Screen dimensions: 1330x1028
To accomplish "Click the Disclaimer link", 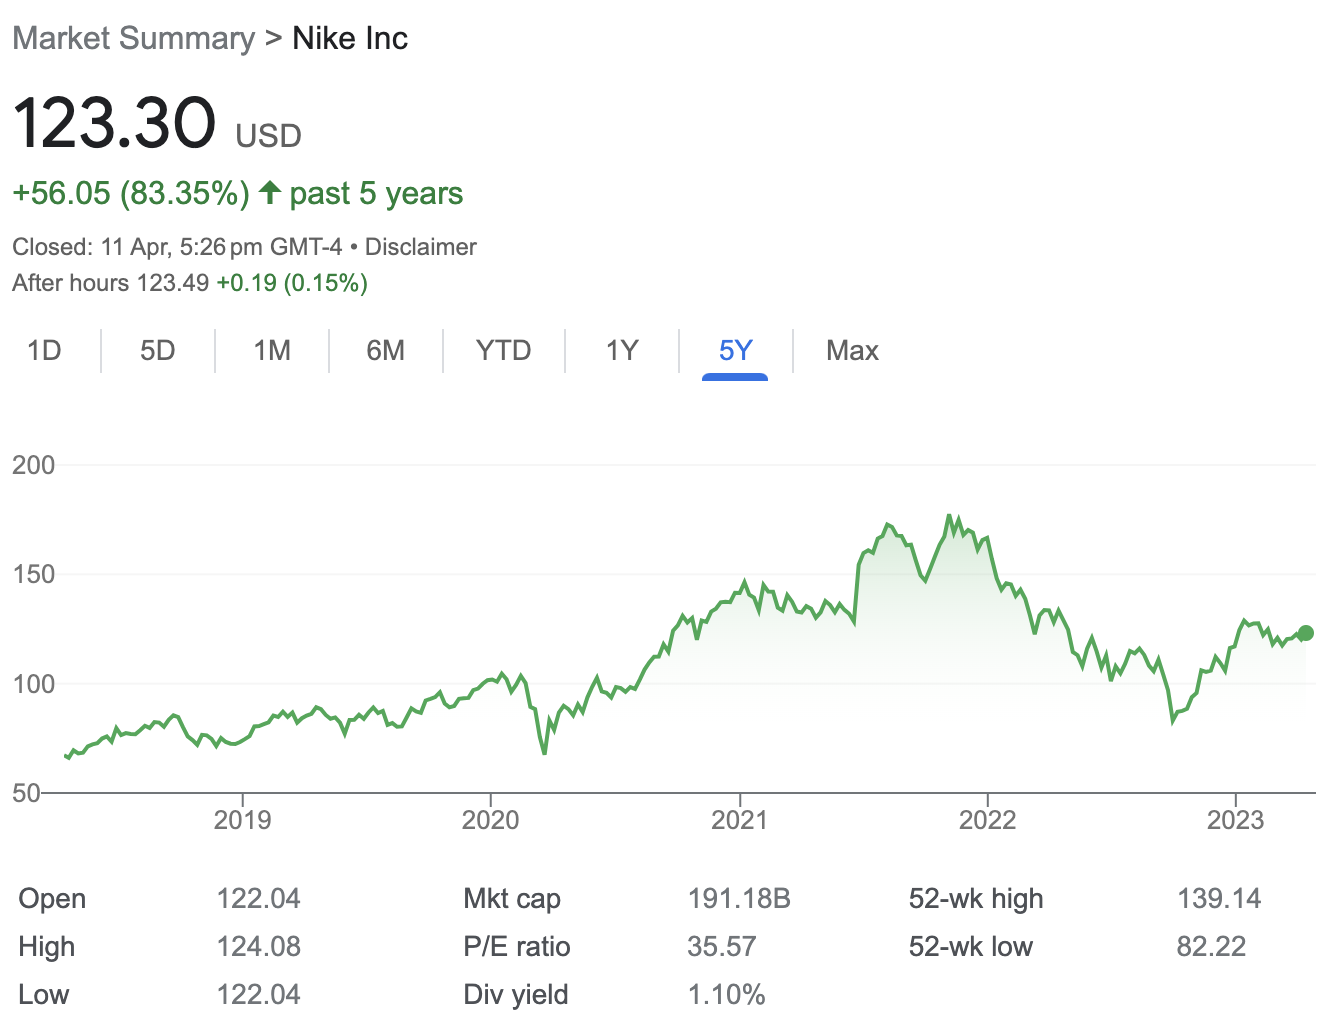I will [421, 247].
